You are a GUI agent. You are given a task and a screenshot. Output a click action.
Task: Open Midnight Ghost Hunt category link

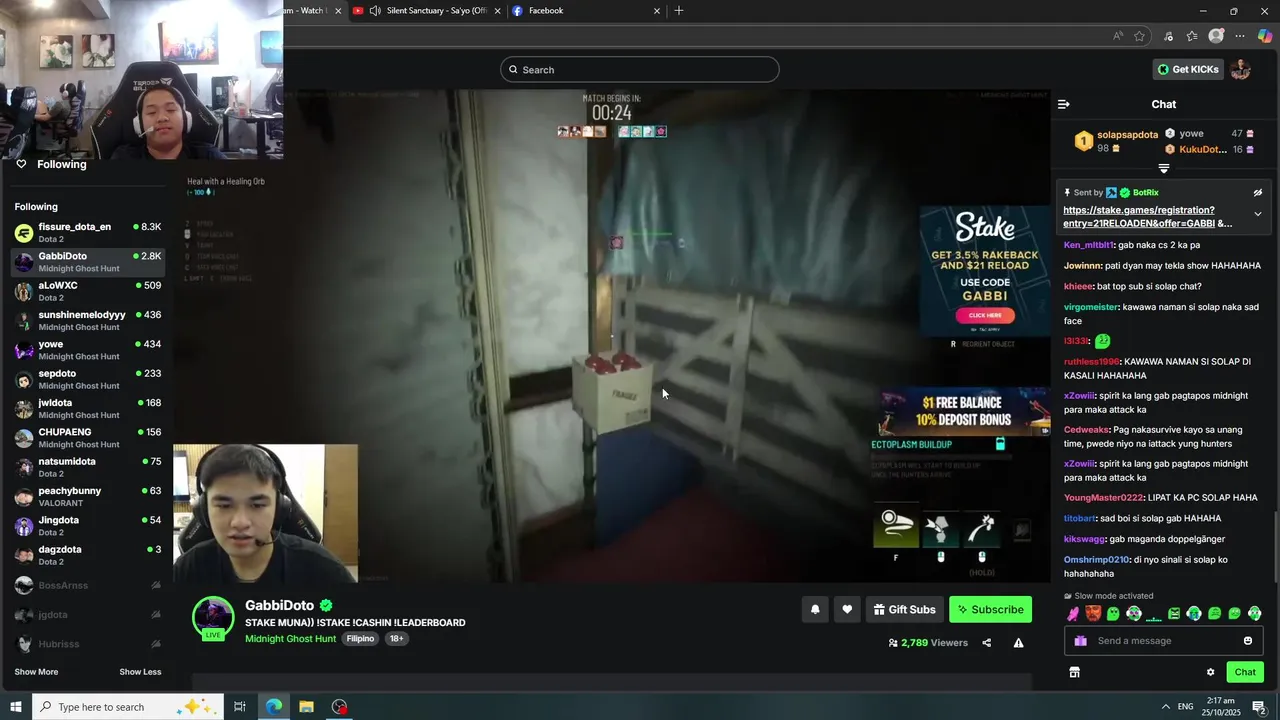click(290, 639)
